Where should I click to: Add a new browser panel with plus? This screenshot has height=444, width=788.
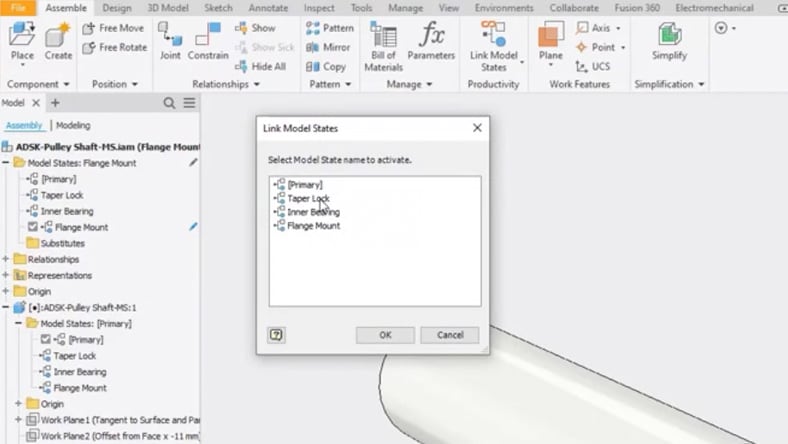55,103
